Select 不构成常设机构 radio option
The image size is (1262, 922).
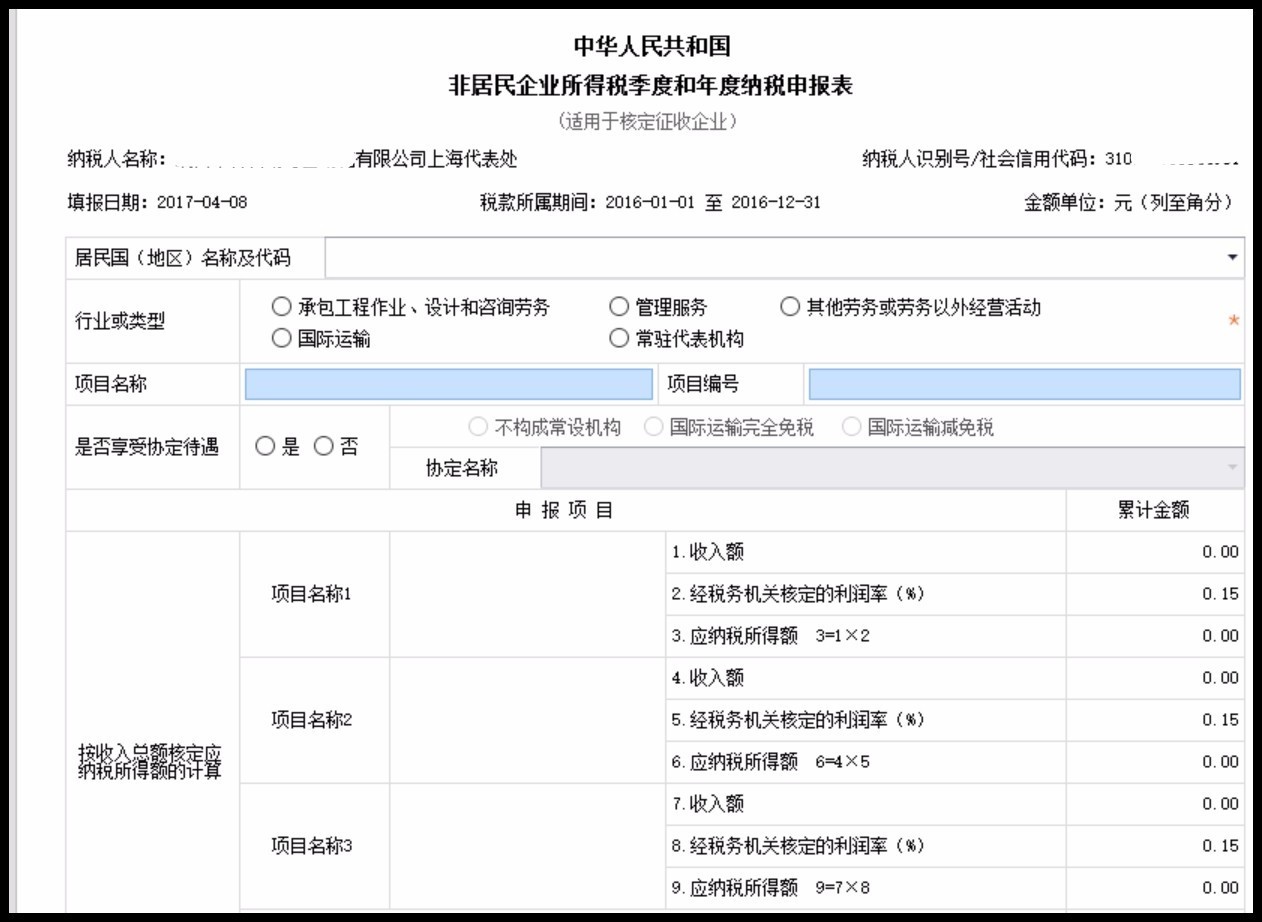click(478, 428)
